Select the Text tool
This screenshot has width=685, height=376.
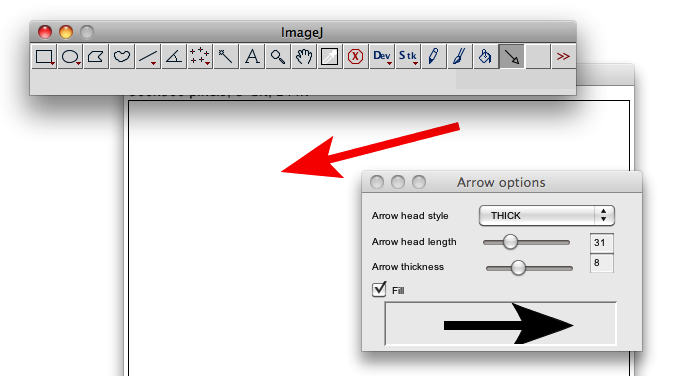tap(252, 56)
